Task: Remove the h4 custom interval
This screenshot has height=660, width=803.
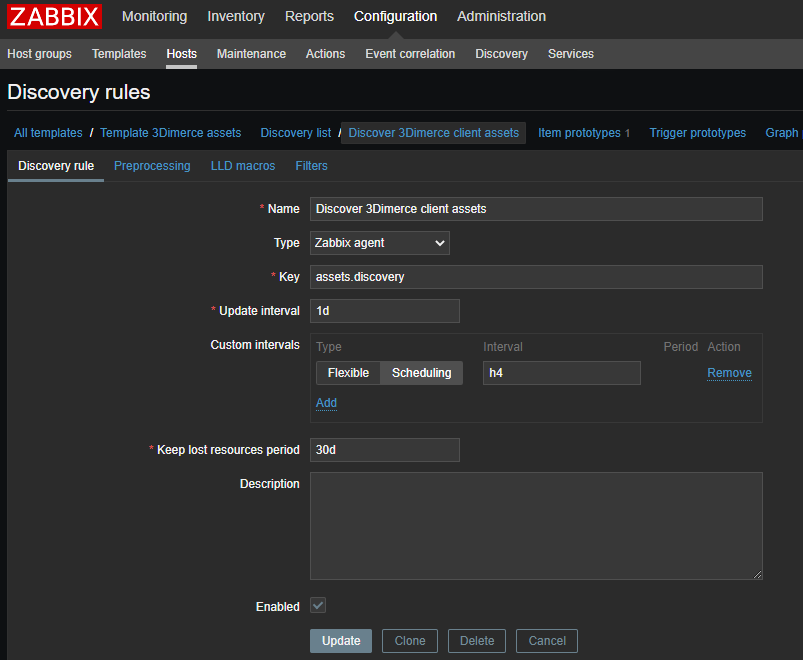Action: coord(729,373)
